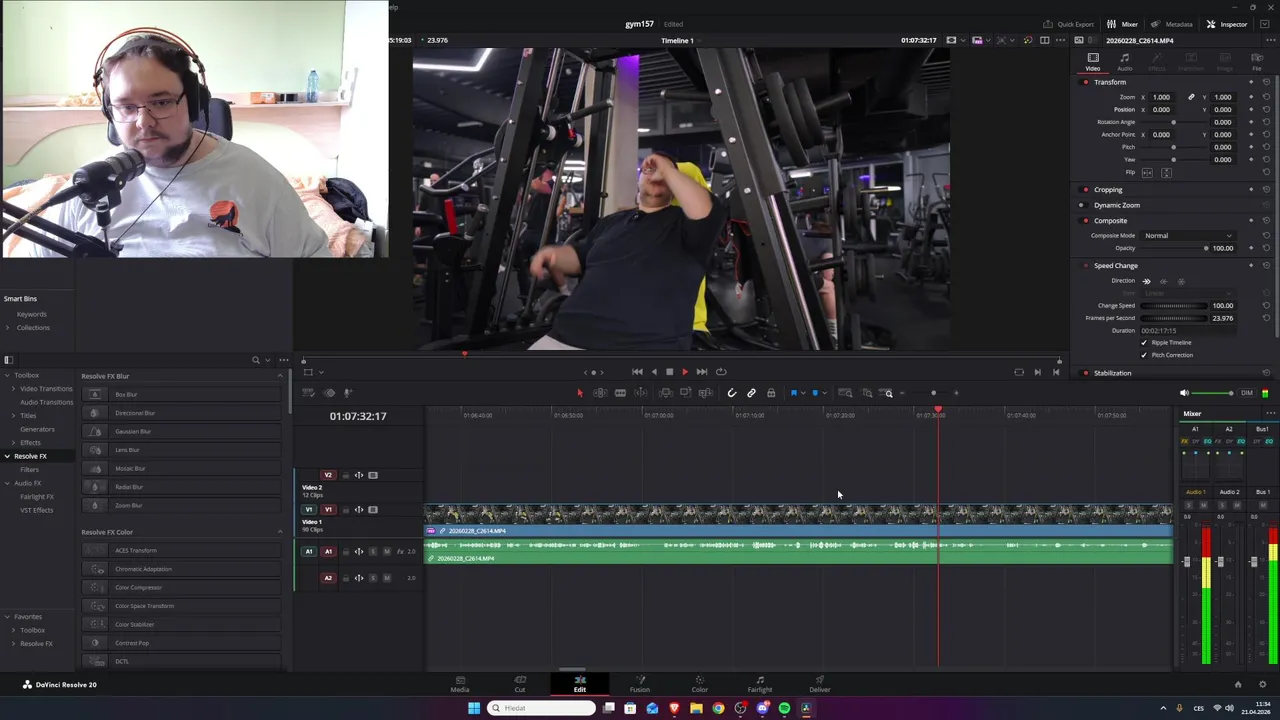The height and width of the screenshot is (720, 1280).
Task: Toggle the Composite section enable dot
Action: [x=1086, y=221]
